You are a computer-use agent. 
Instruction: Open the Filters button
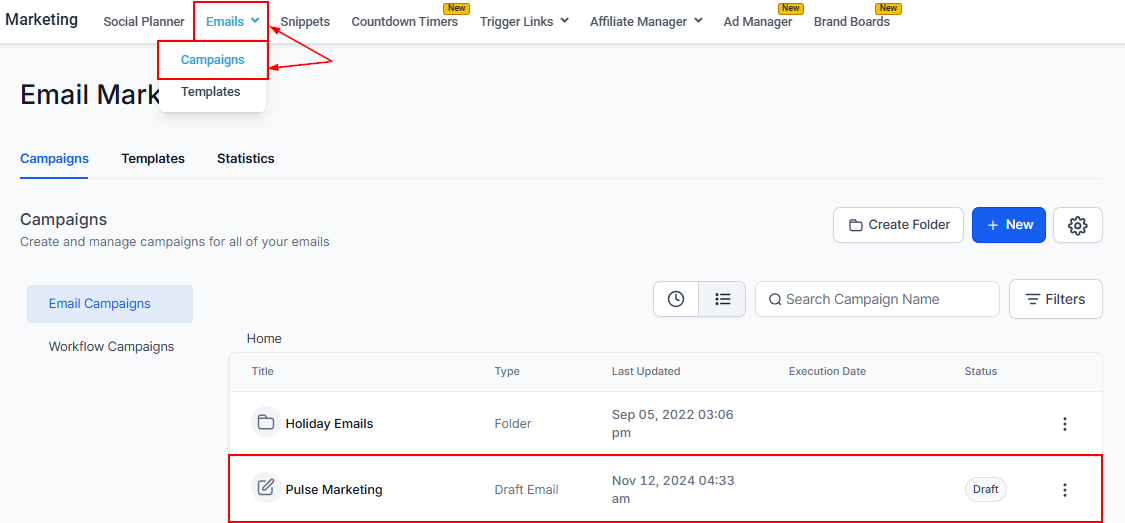tap(1055, 299)
